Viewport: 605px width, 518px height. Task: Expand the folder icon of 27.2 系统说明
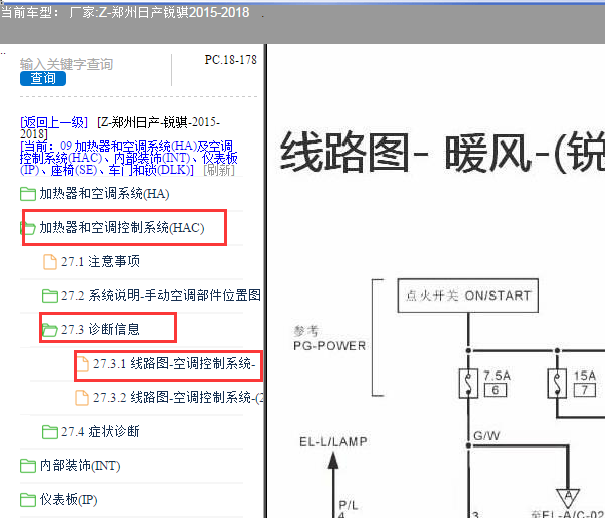[x=50, y=296]
